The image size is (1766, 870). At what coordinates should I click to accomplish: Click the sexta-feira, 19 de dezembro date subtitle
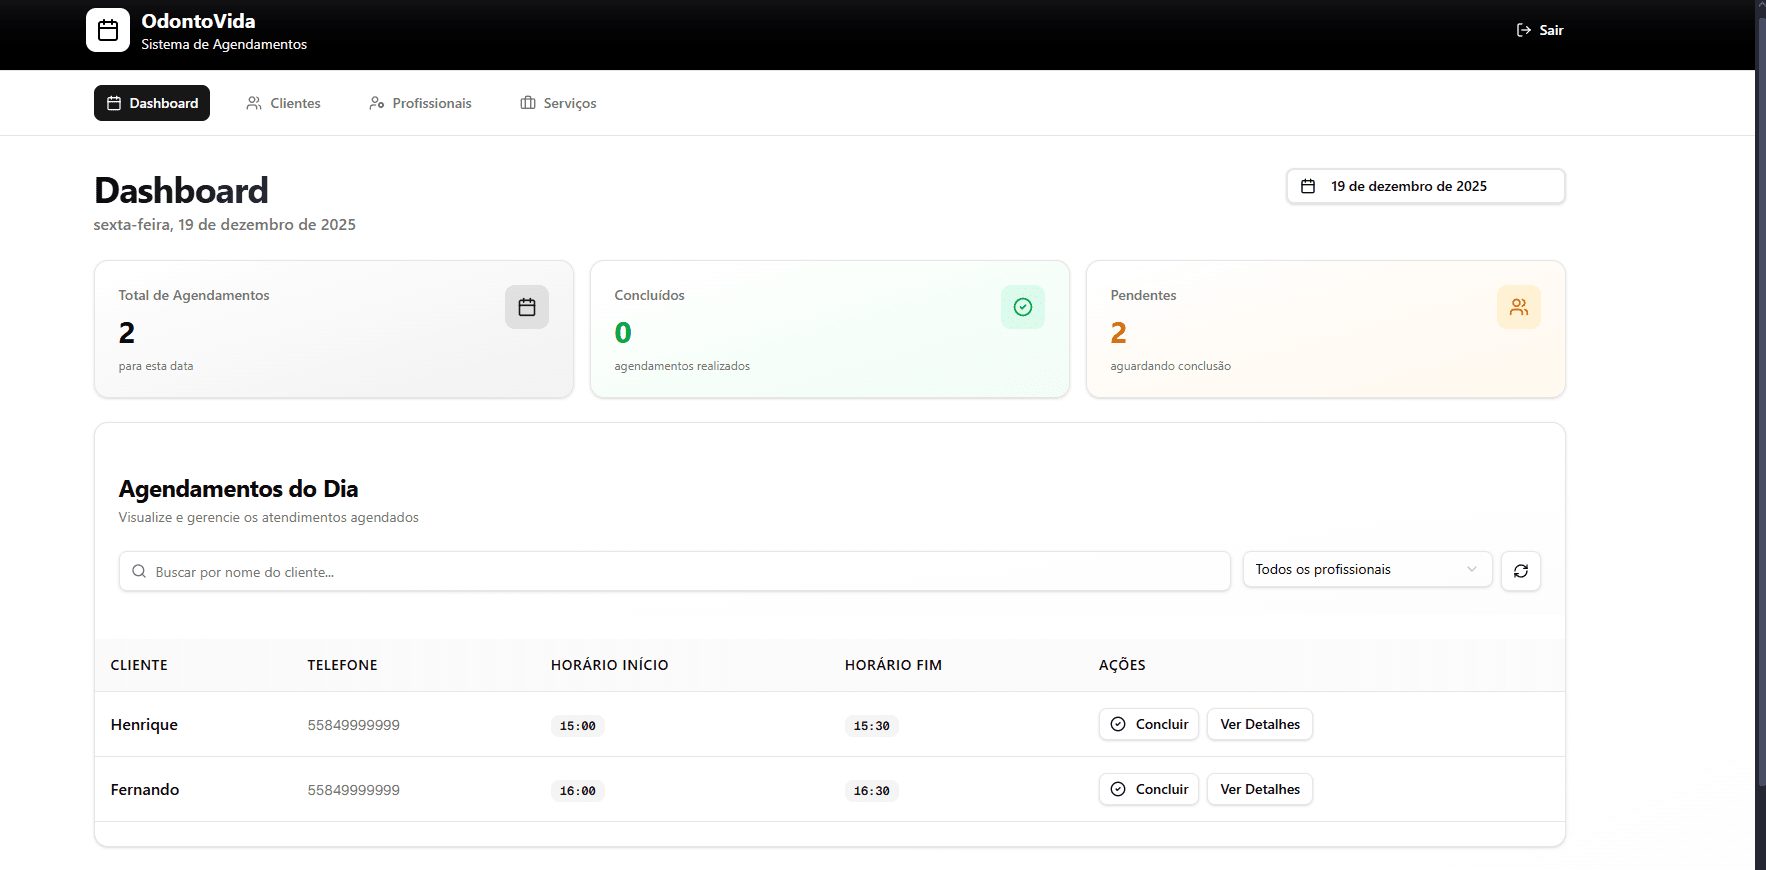[224, 225]
